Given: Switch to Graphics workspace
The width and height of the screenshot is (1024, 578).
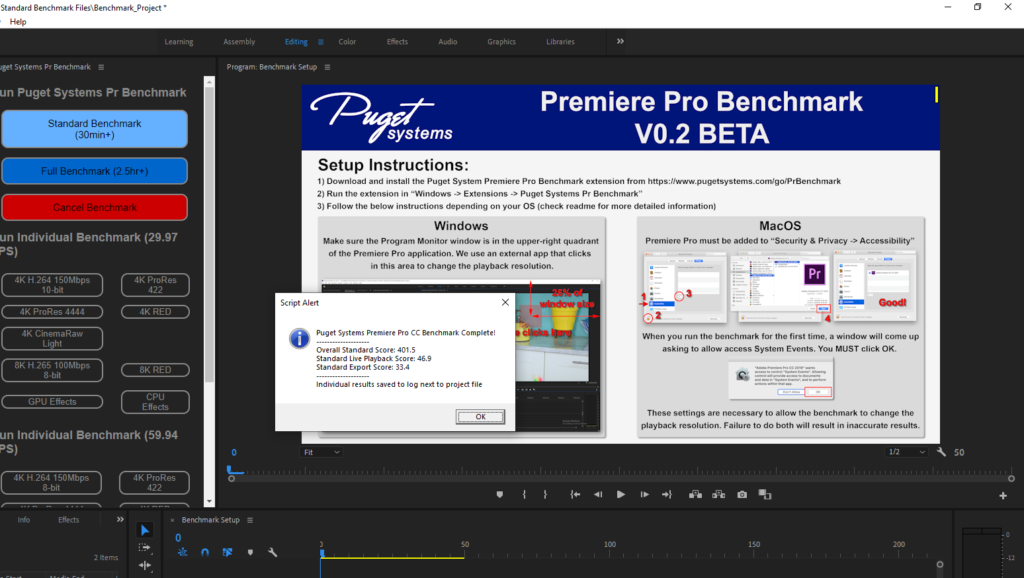Looking at the screenshot, I should 502,42.
